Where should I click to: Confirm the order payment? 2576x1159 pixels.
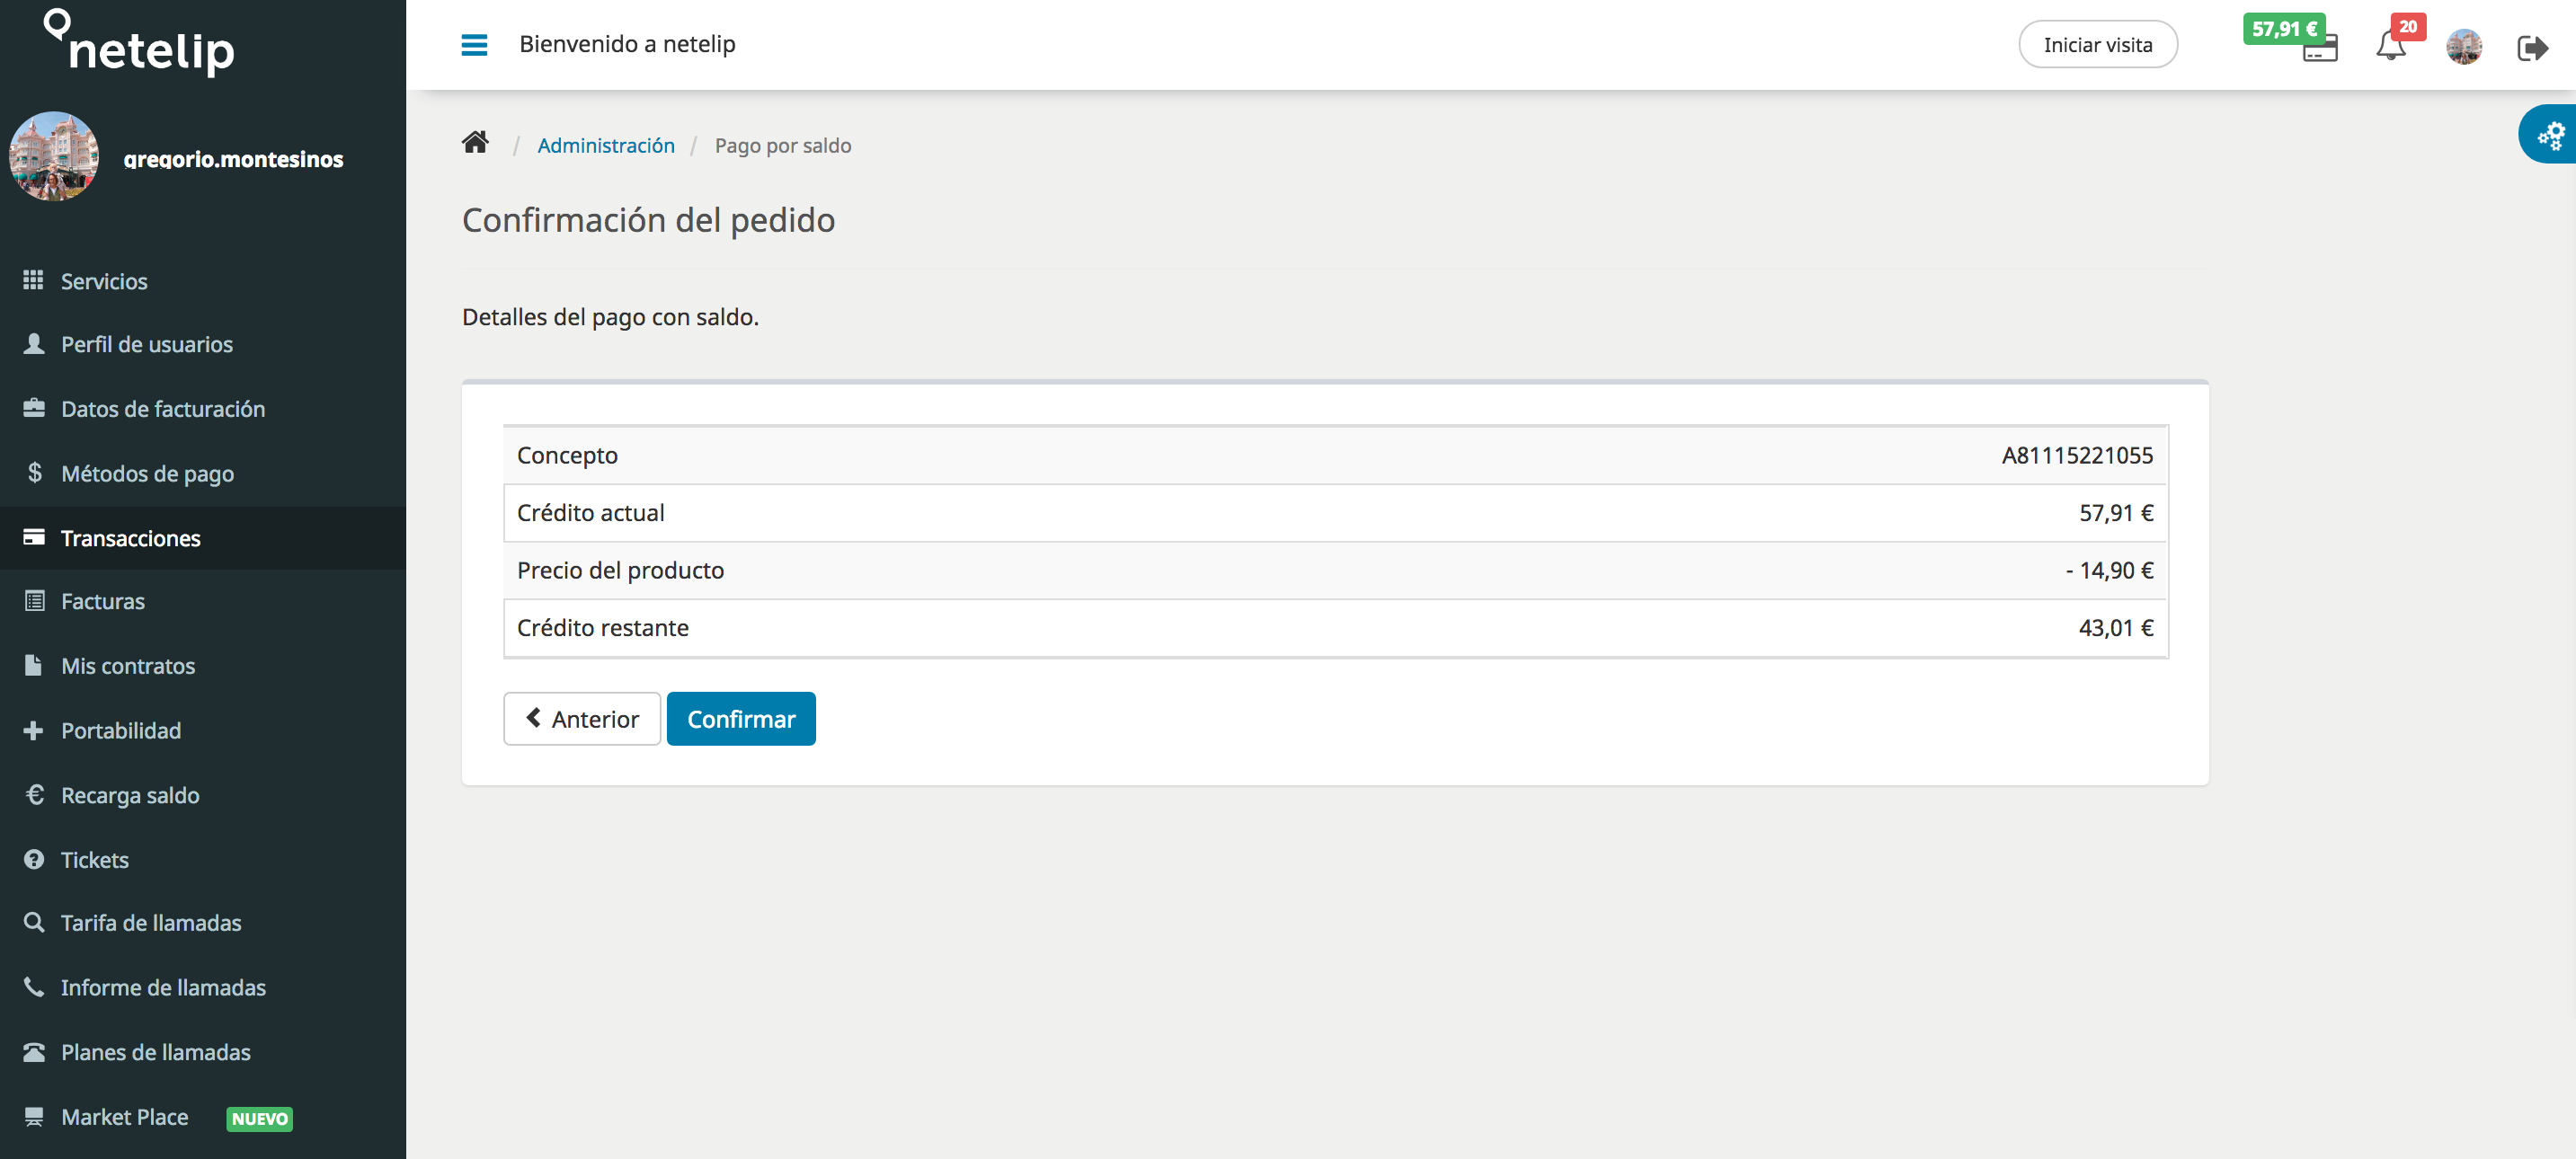tap(741, 718)
